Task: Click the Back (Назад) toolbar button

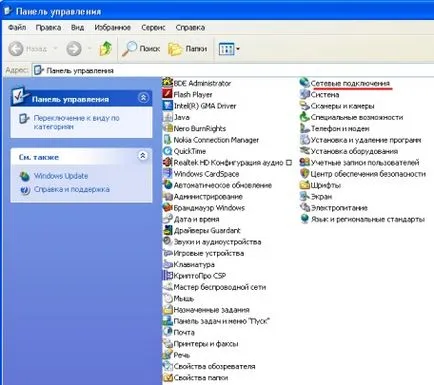Action: tap(28, 49)
